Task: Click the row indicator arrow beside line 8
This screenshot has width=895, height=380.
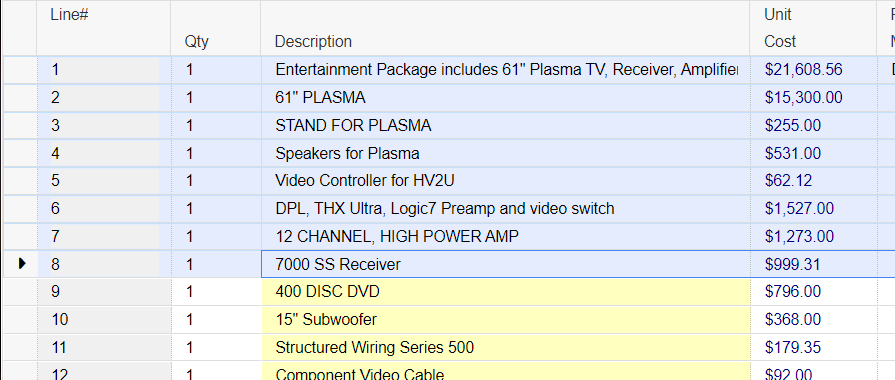Action: [22, 264]
